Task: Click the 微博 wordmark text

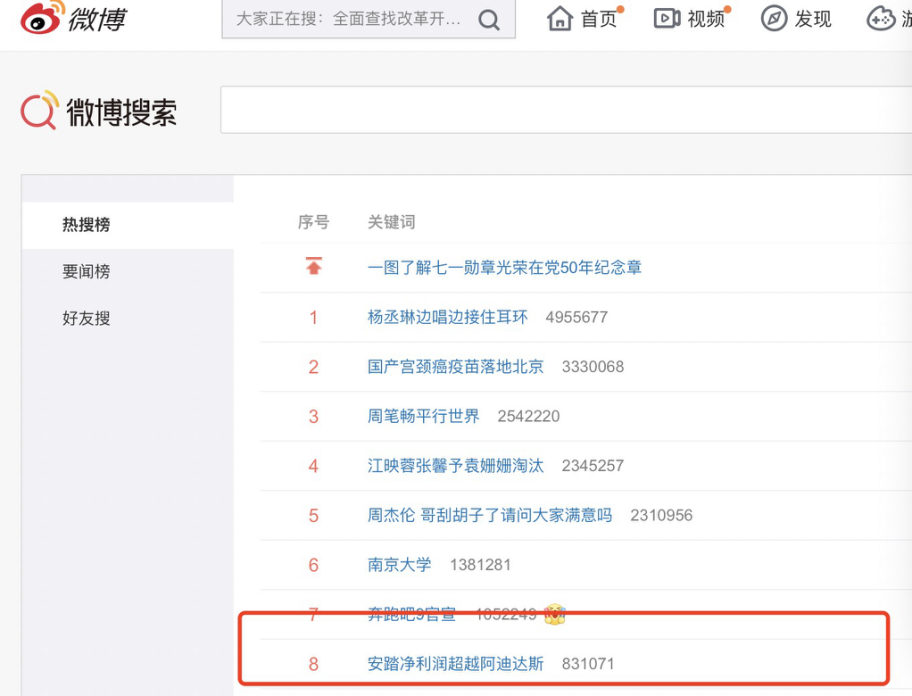Action: [x=97, y=19]
